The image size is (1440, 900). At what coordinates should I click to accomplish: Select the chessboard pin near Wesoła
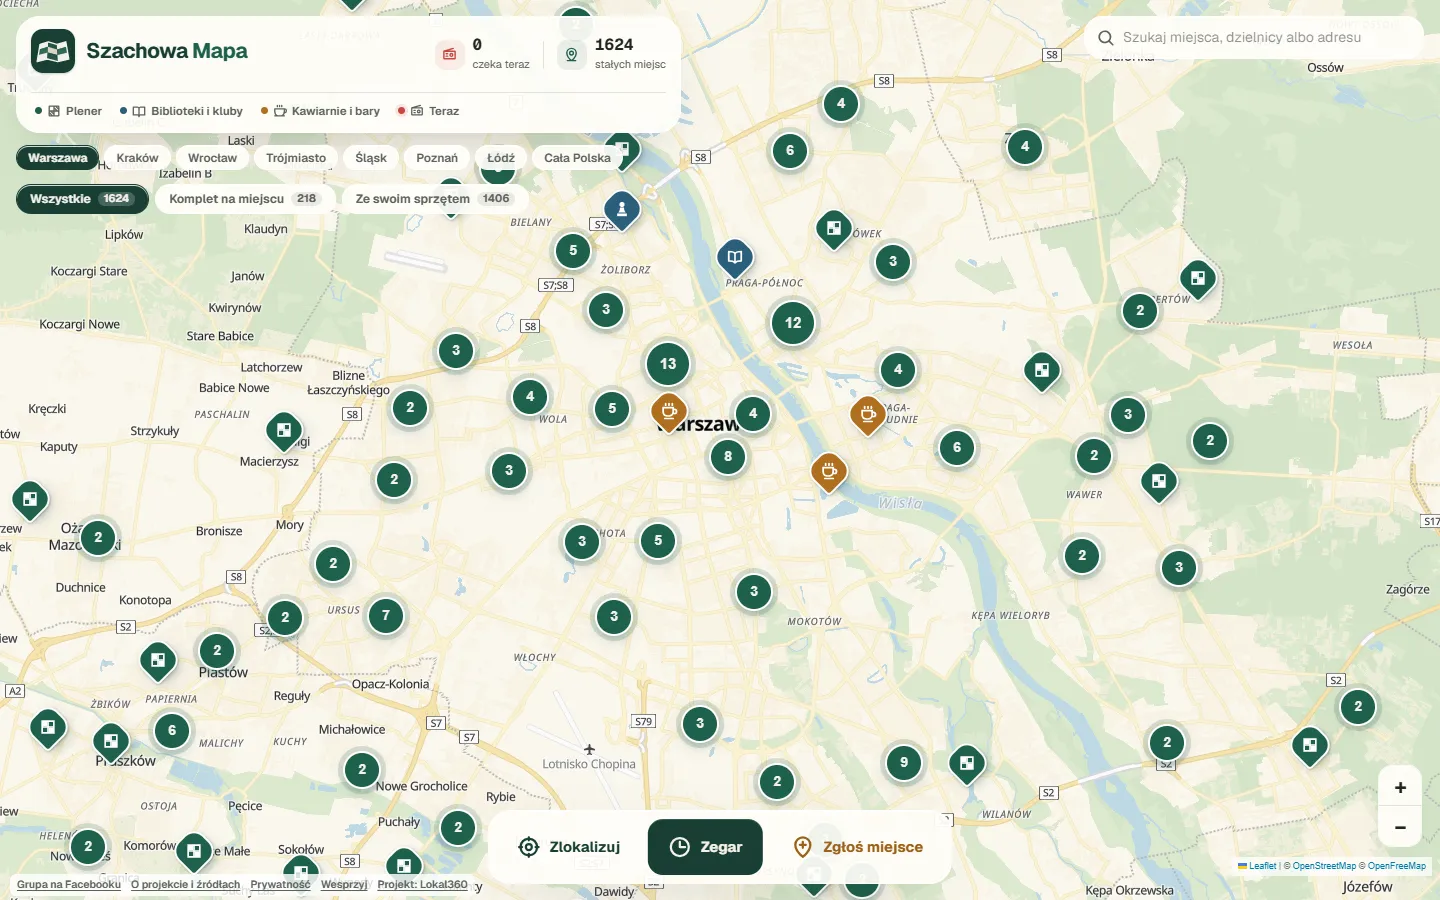tap(1197, 279)
